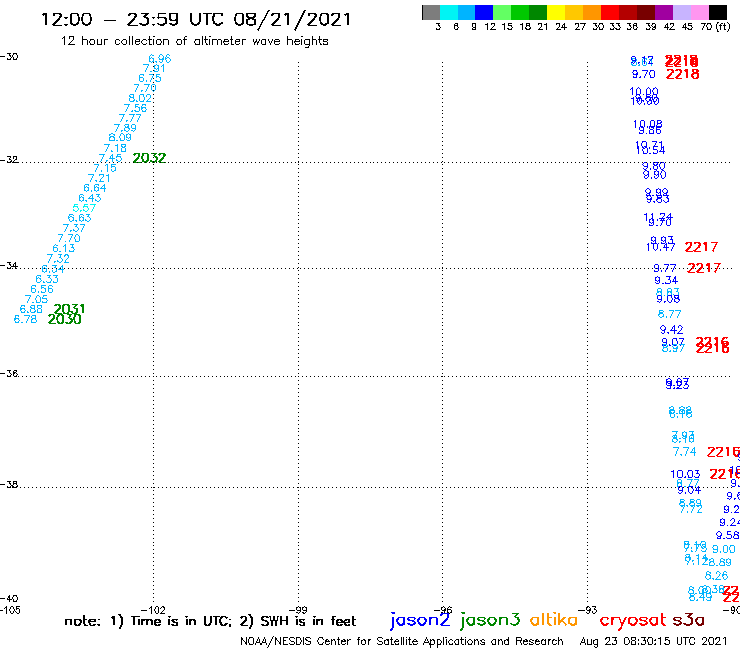
Task: Click the wave height value 7.89
Action: coord(125,128)
